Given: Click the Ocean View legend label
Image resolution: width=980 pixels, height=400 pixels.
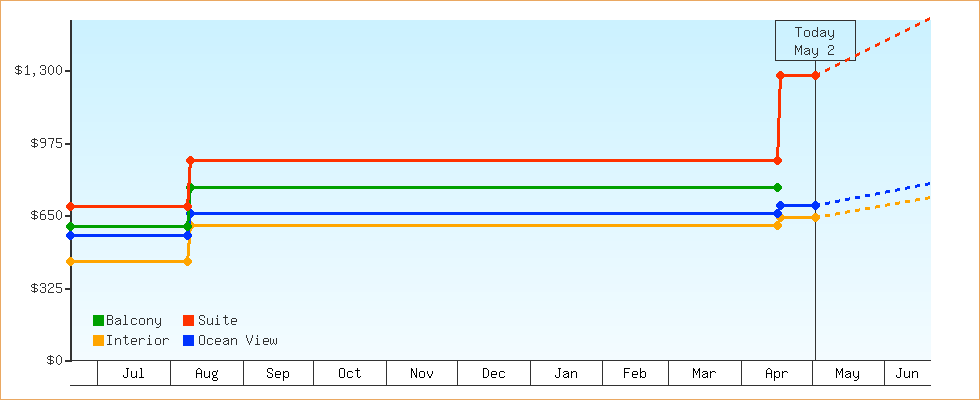Looking at the screenshot, I should [238, 341].
